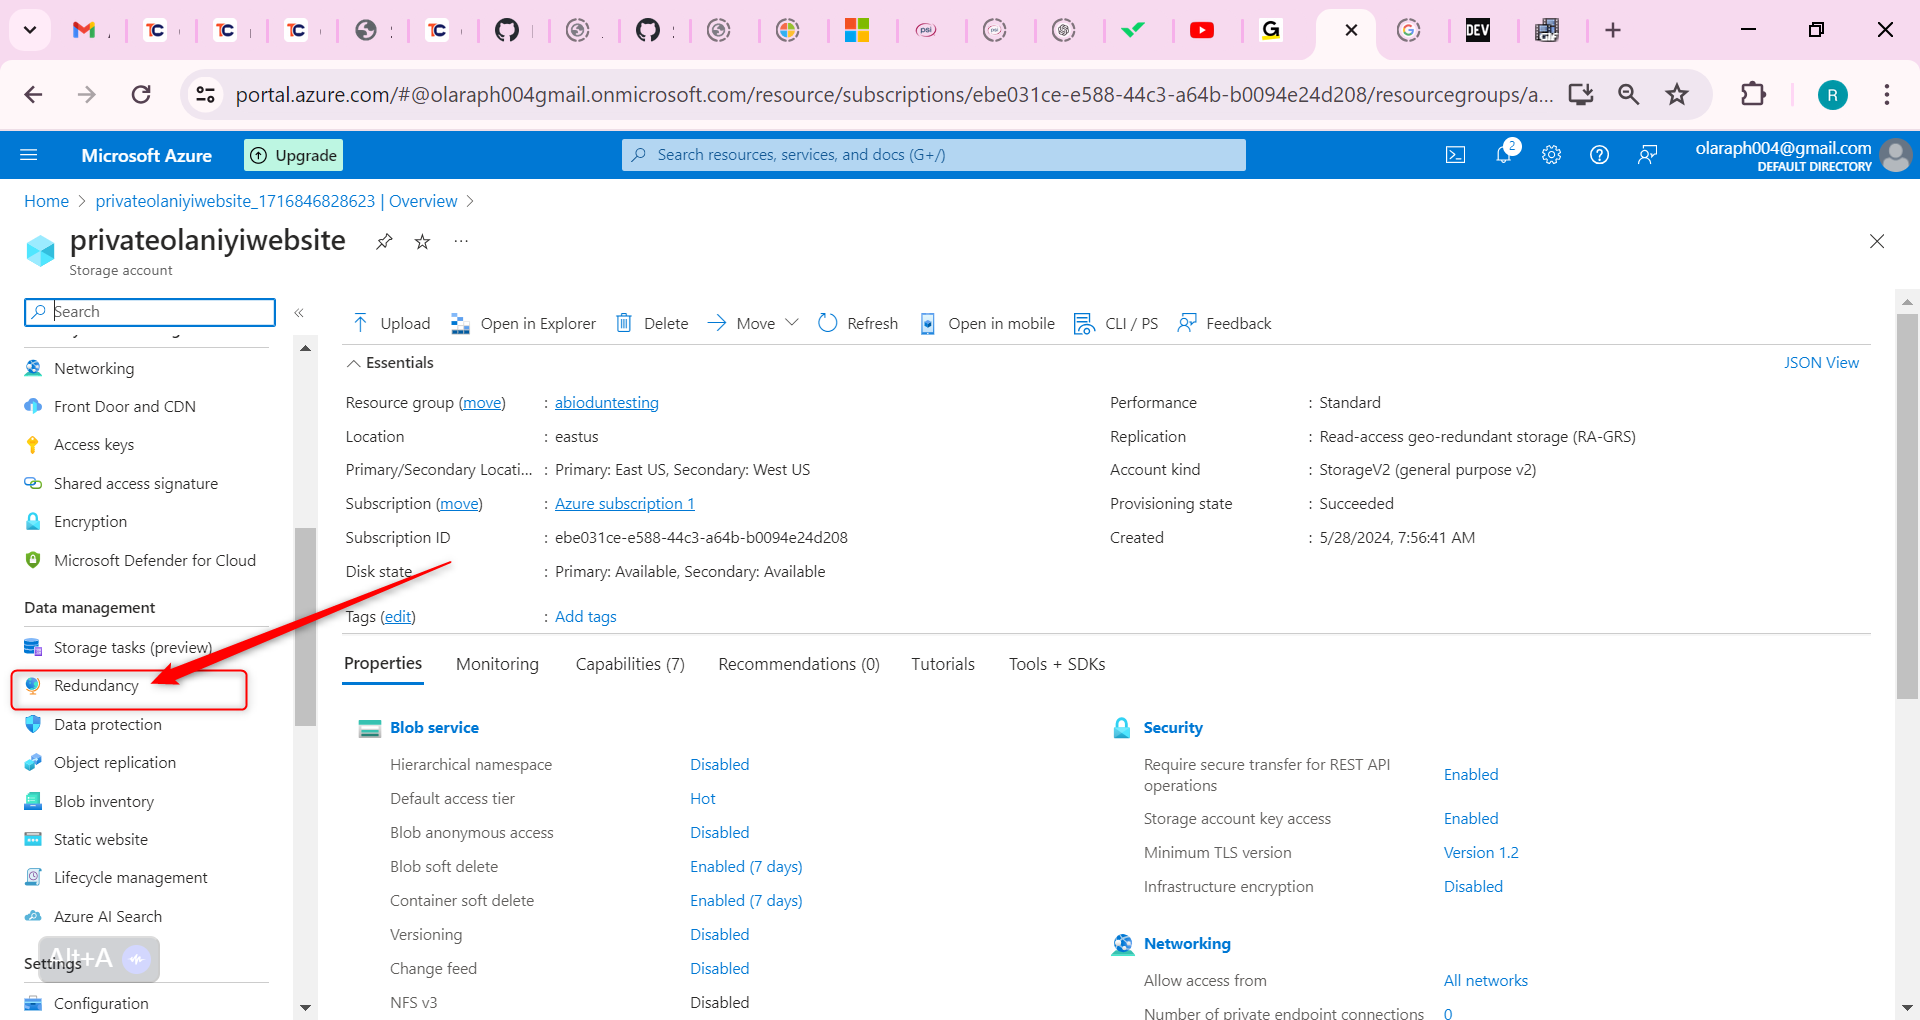Click Home breadcrumb link

47,201
